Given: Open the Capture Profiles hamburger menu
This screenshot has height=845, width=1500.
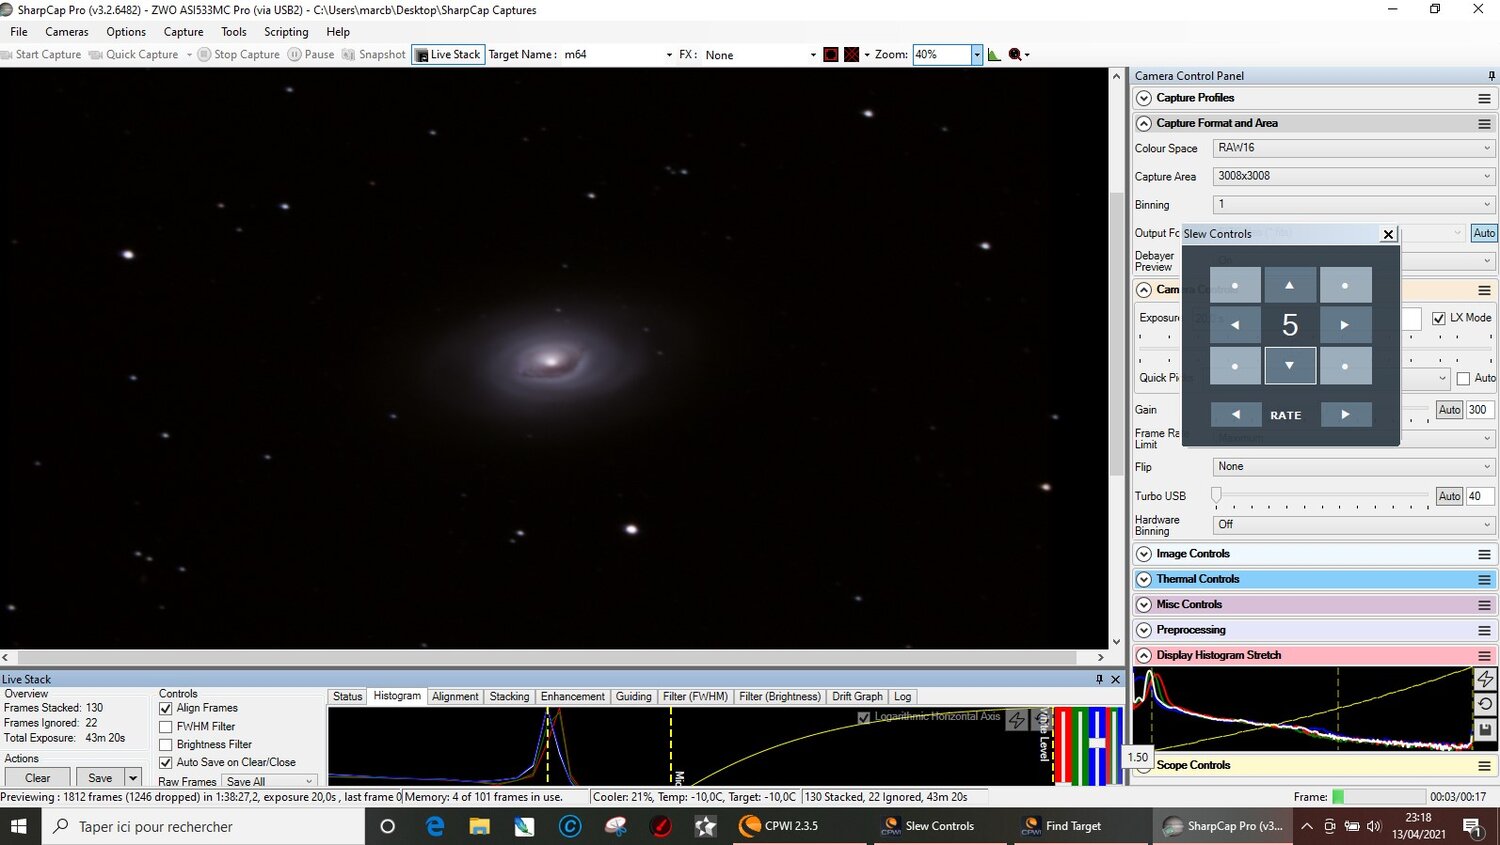Looking at the screenshot, I should pos(1484,98).
